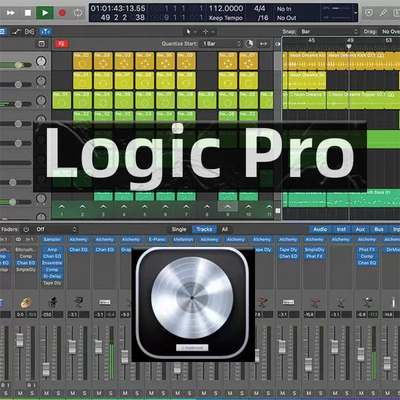Toggle the Bus channel filter button
Screen dimensions: 400x400
click(x=379, y=229)
